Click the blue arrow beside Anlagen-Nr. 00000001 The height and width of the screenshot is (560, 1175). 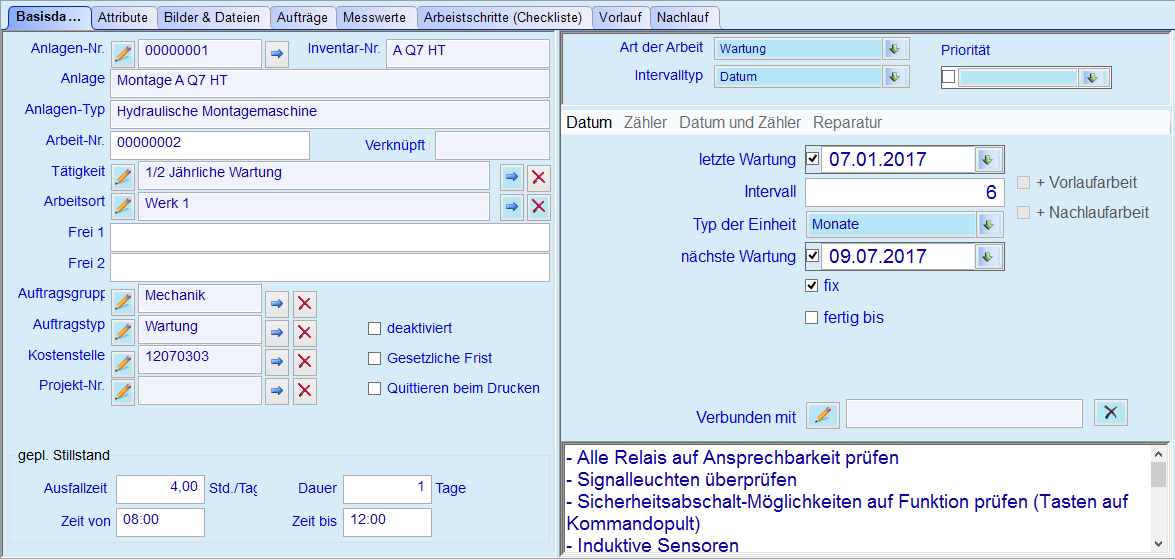(x=277, y=54)
